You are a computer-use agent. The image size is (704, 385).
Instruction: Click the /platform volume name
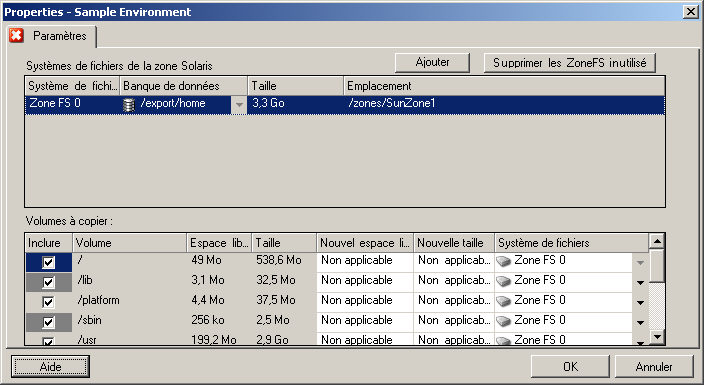pos(98,301)
